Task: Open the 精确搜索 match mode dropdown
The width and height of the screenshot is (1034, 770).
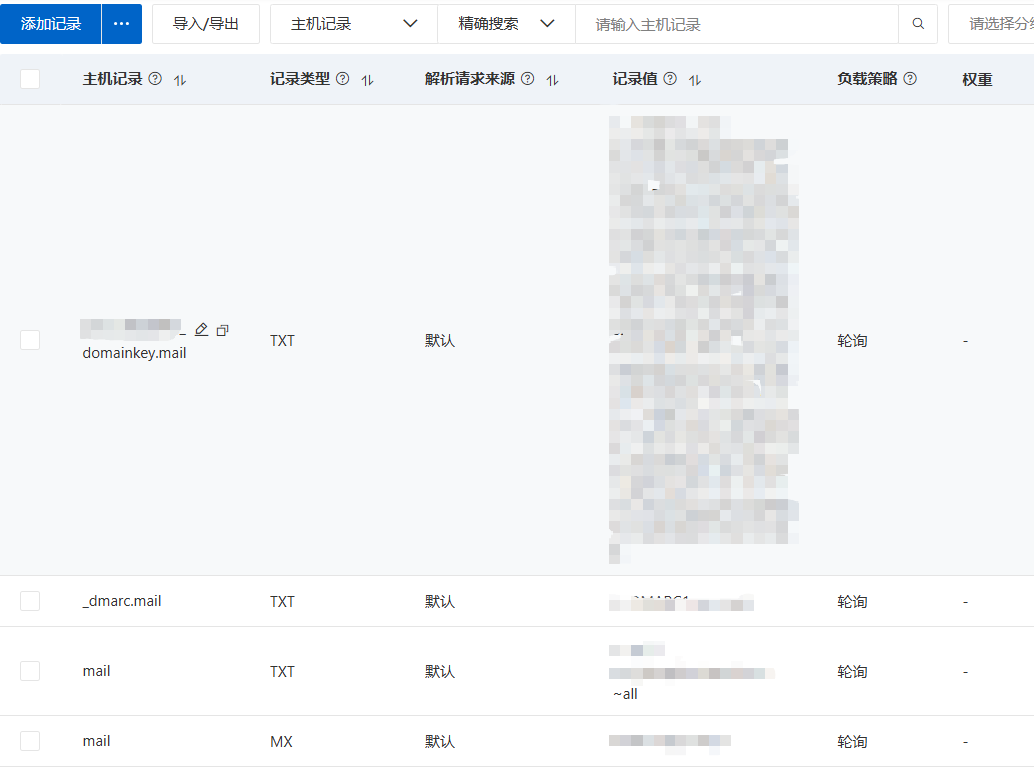Action: point(506,24)
